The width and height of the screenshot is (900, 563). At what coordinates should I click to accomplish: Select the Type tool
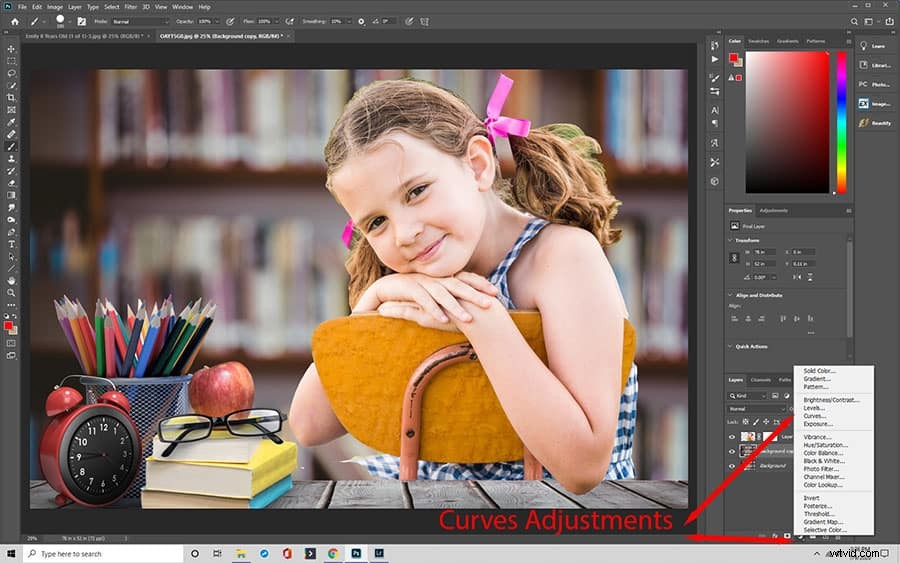[11, 244]
